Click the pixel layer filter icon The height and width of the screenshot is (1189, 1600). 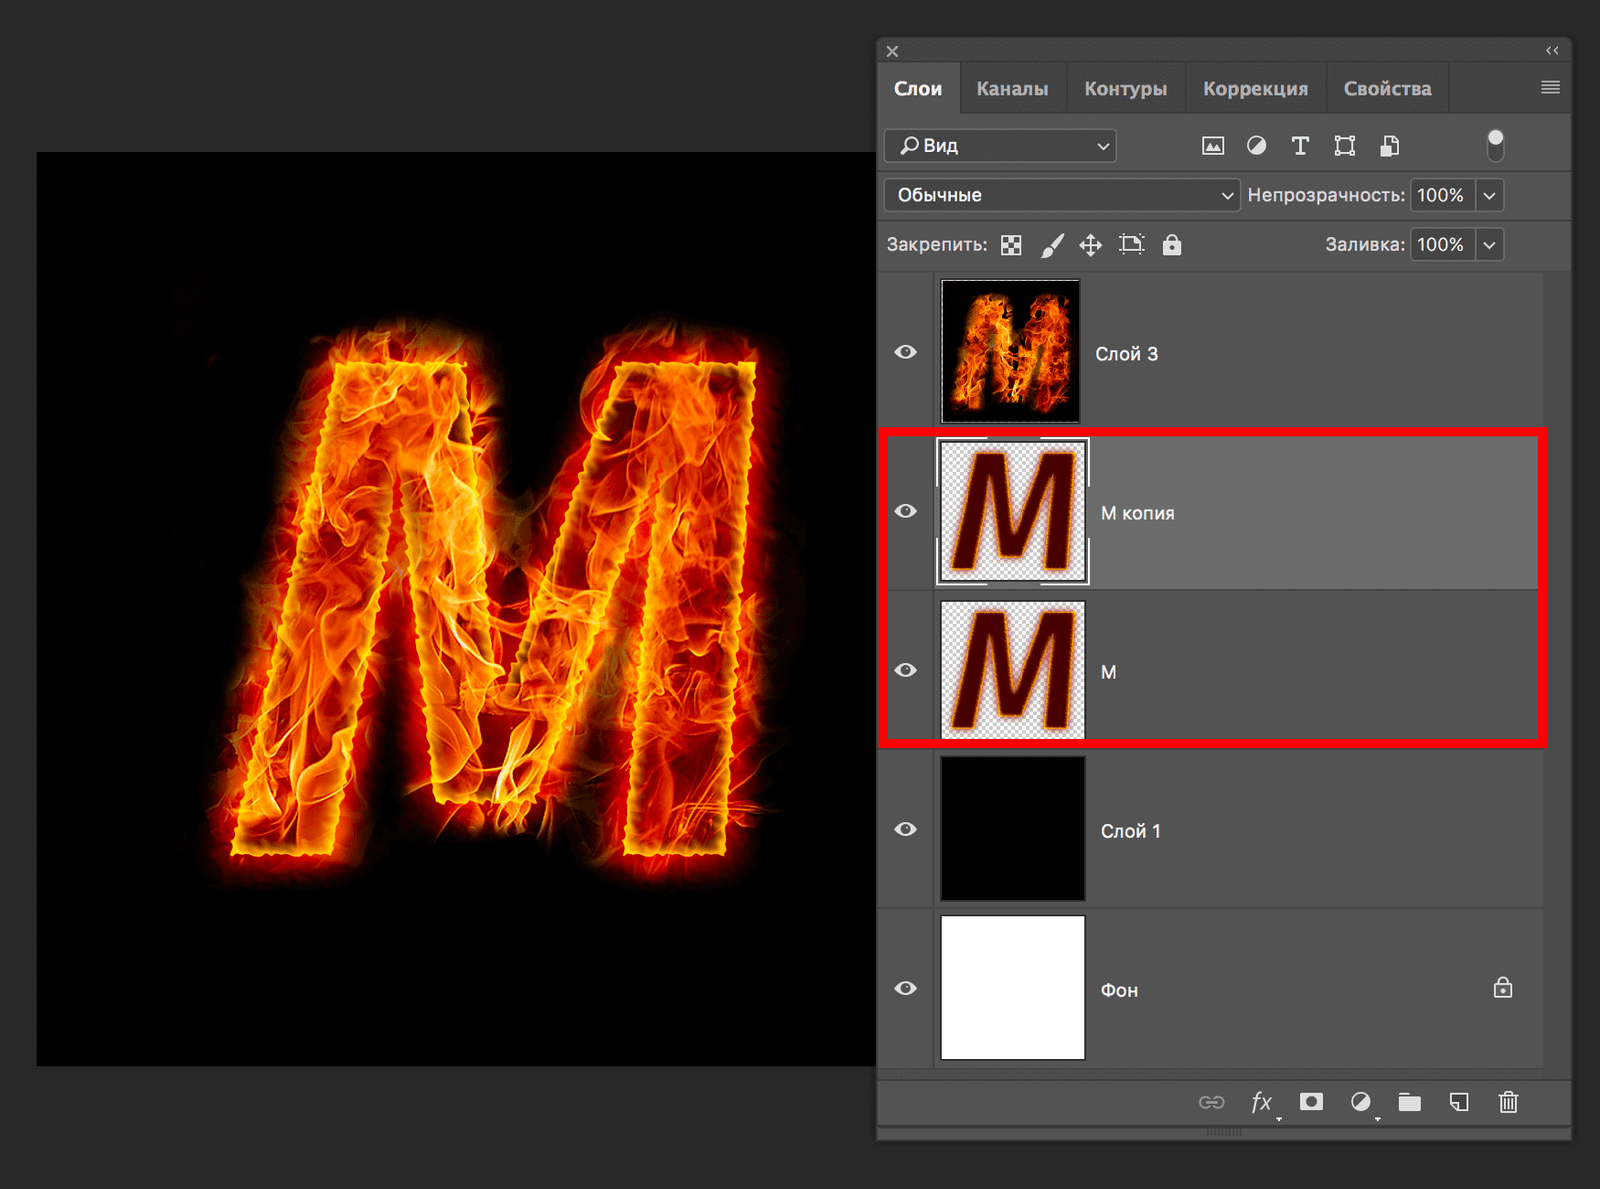1212,146
